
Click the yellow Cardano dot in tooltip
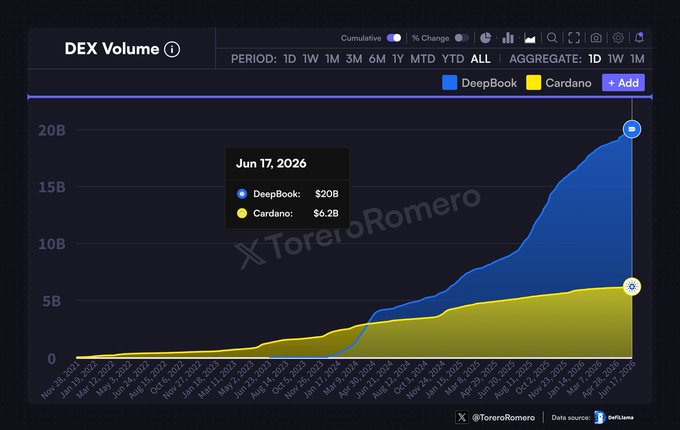242,213
